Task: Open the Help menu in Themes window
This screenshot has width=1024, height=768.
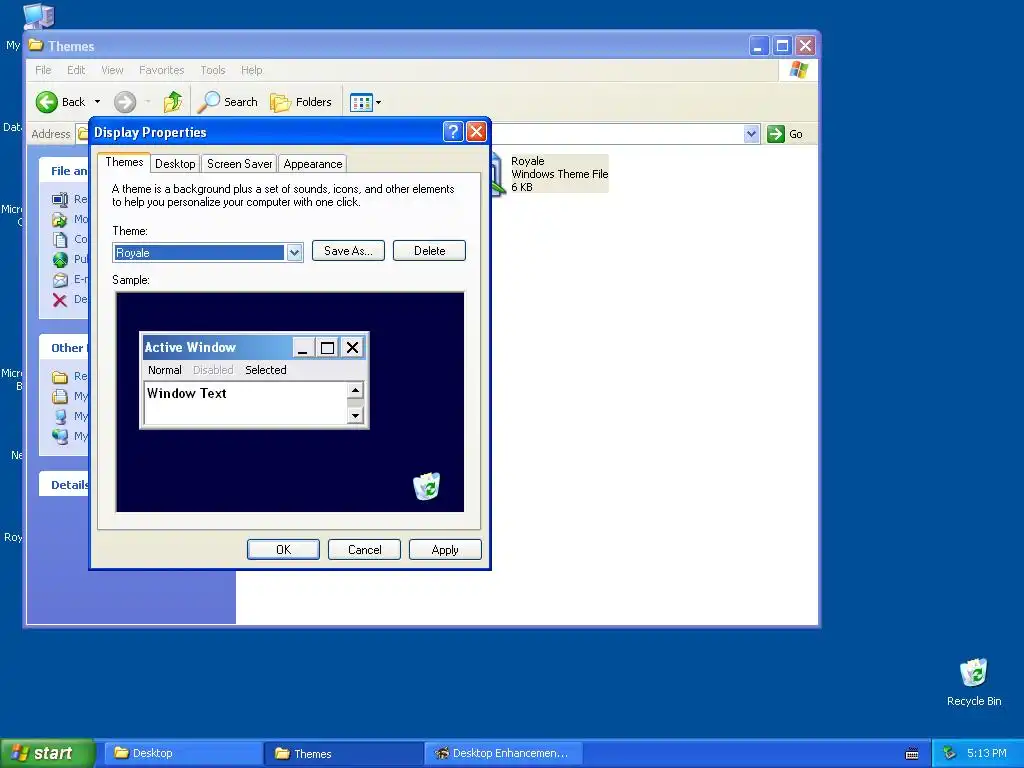Action: click(x=251, y=70)
